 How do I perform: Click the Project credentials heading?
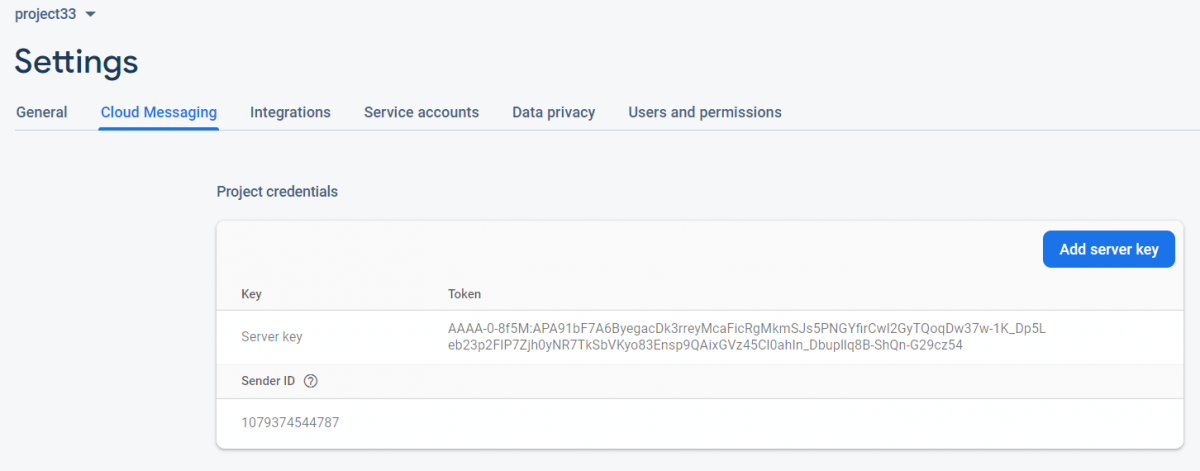point(277,191)
